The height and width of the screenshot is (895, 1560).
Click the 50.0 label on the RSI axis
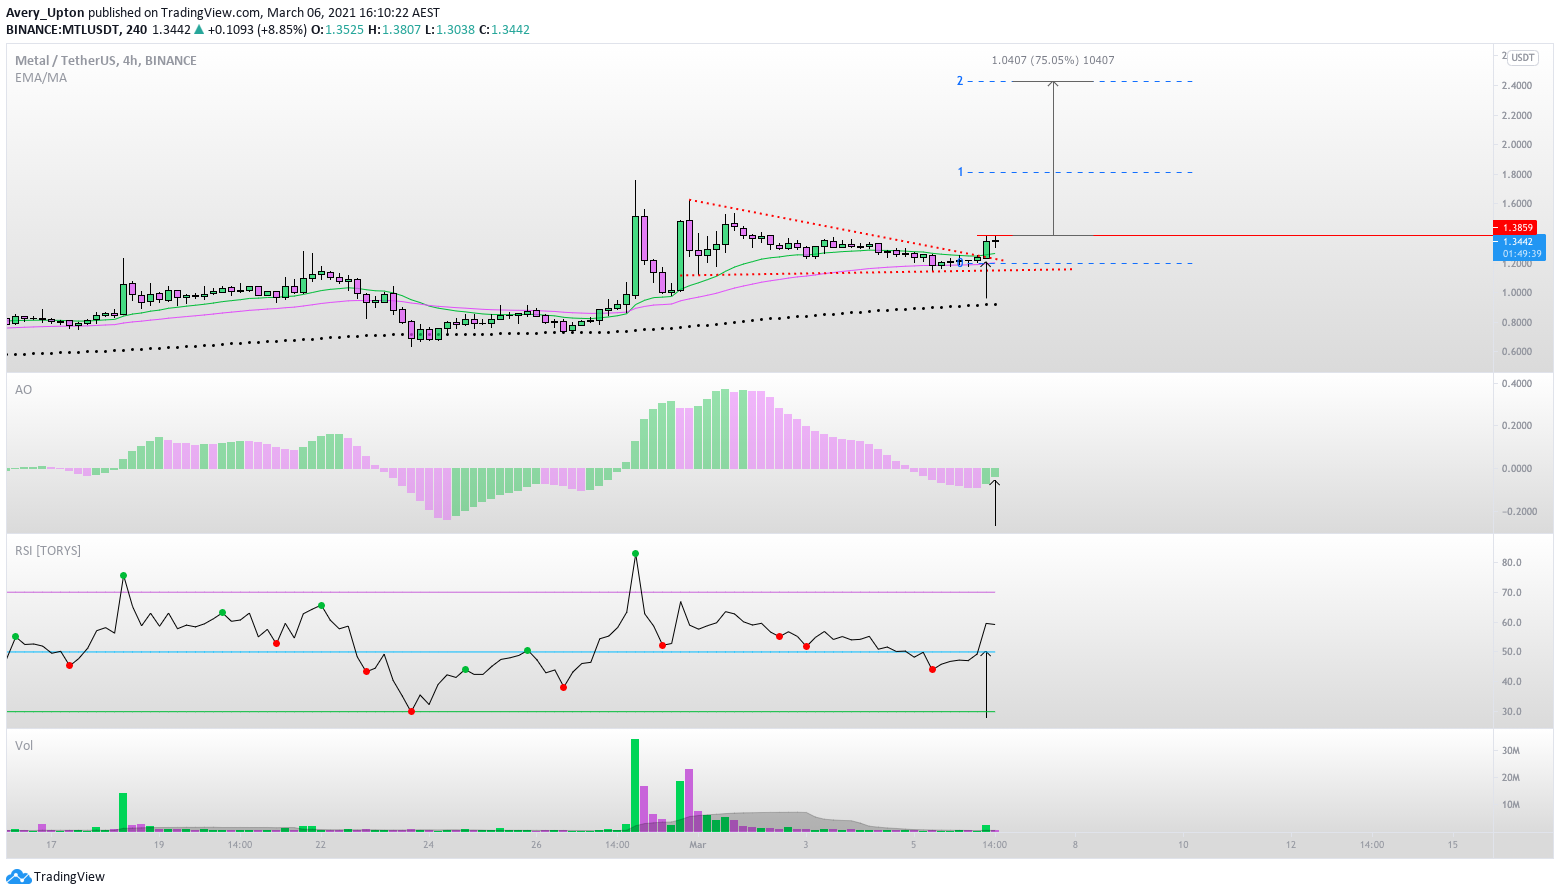1511,652
